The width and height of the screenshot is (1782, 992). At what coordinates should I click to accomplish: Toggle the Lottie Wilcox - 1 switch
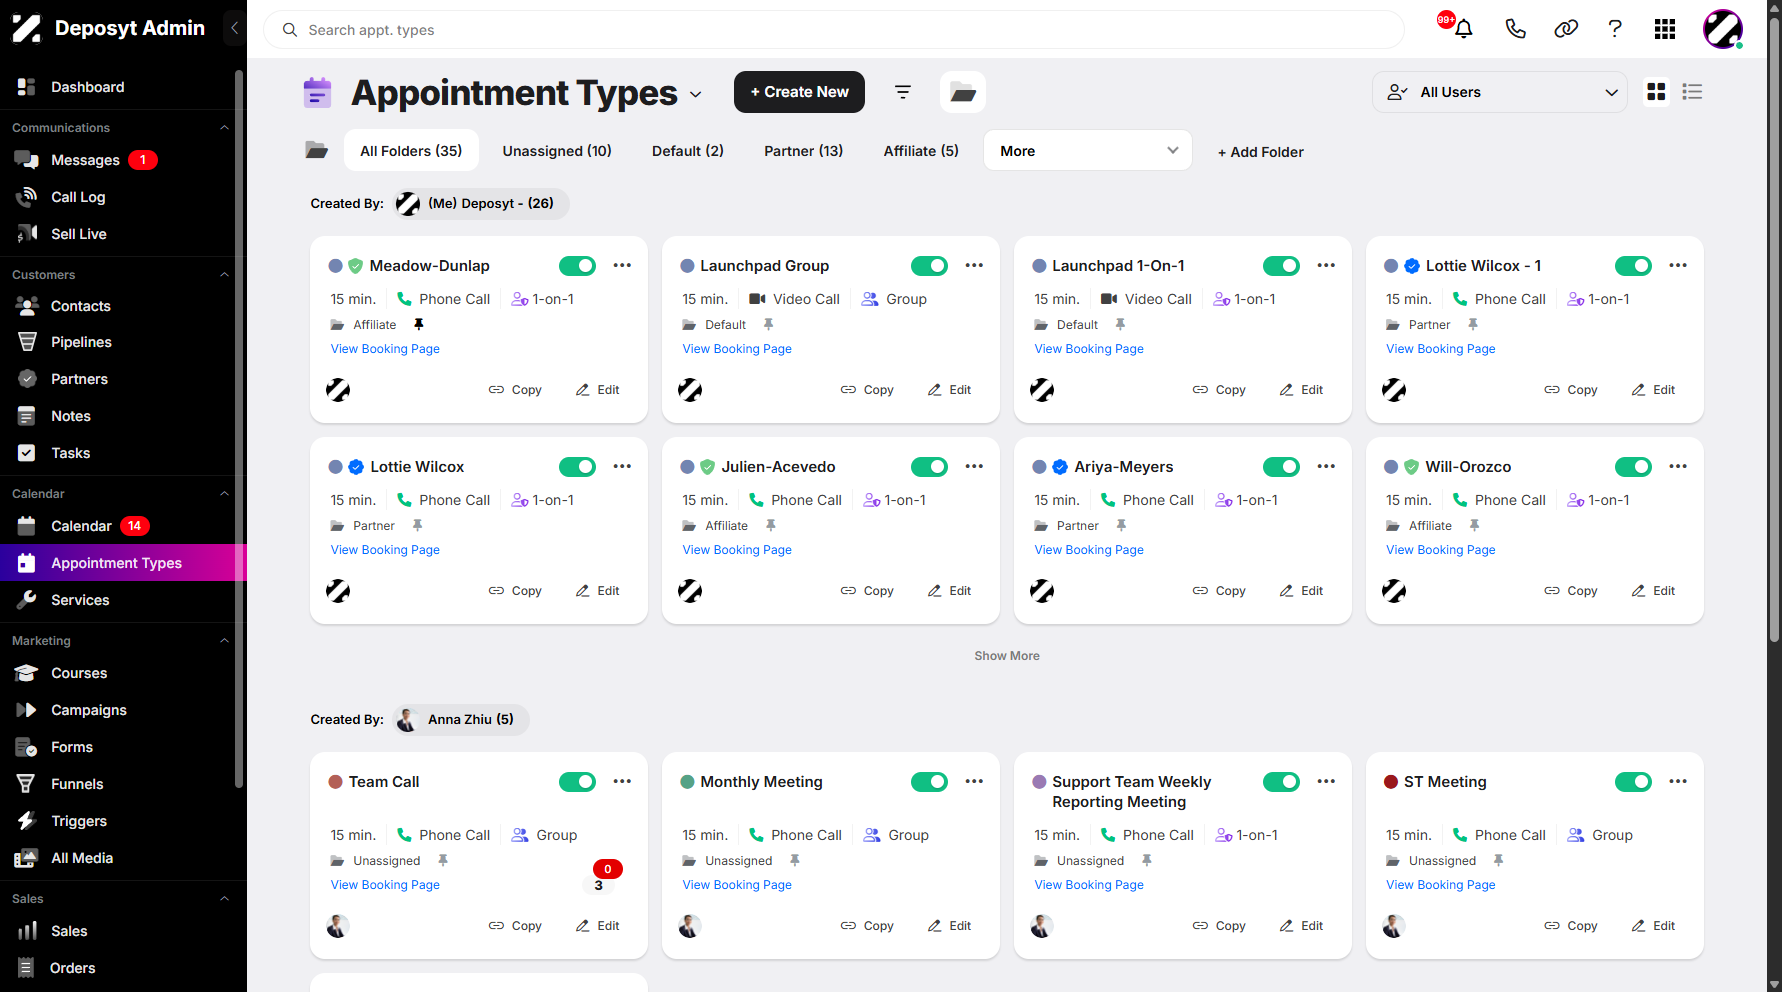pos(1633,265)
